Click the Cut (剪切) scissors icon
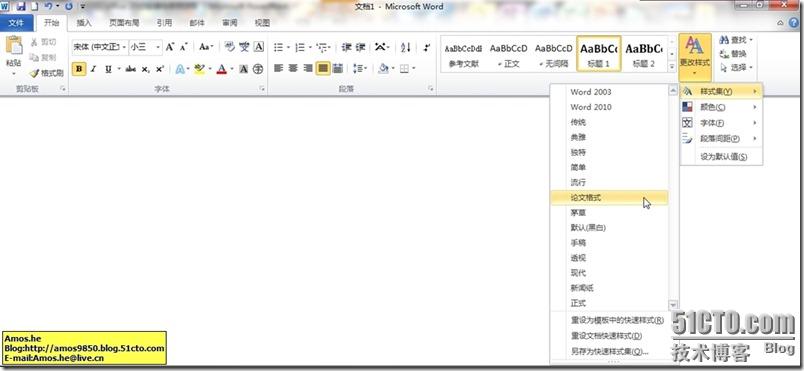This screenshot has height=371, width=804. (x=34, y=42)
